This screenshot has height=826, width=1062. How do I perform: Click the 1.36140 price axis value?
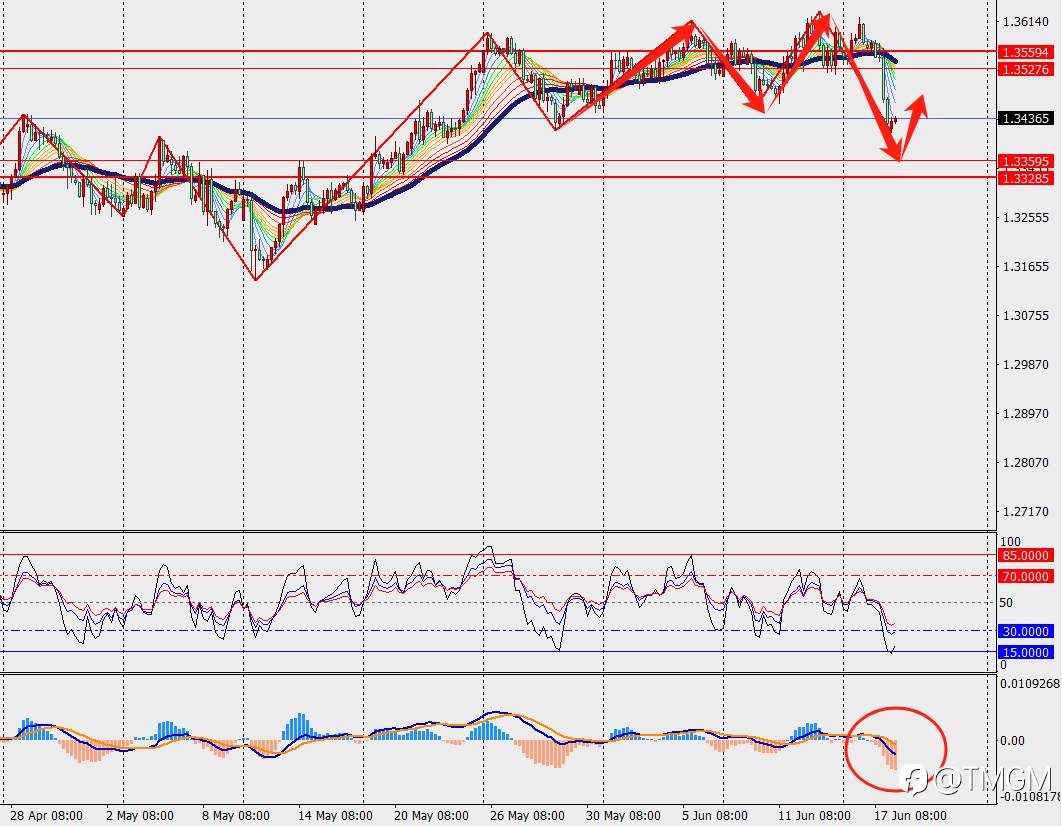pos(1025,22)
